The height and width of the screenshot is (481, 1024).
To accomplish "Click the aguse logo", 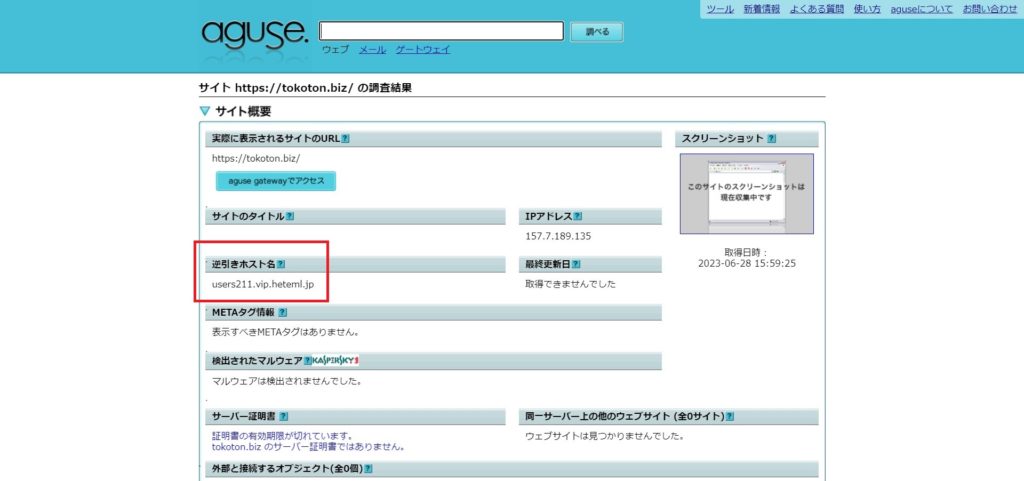I will pyautogui.click(x=255, y=34).
